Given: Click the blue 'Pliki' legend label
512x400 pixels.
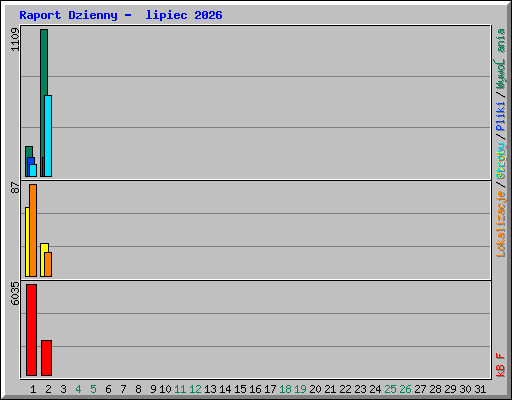Looking at the screenshot, I should [x=501, y=117].
